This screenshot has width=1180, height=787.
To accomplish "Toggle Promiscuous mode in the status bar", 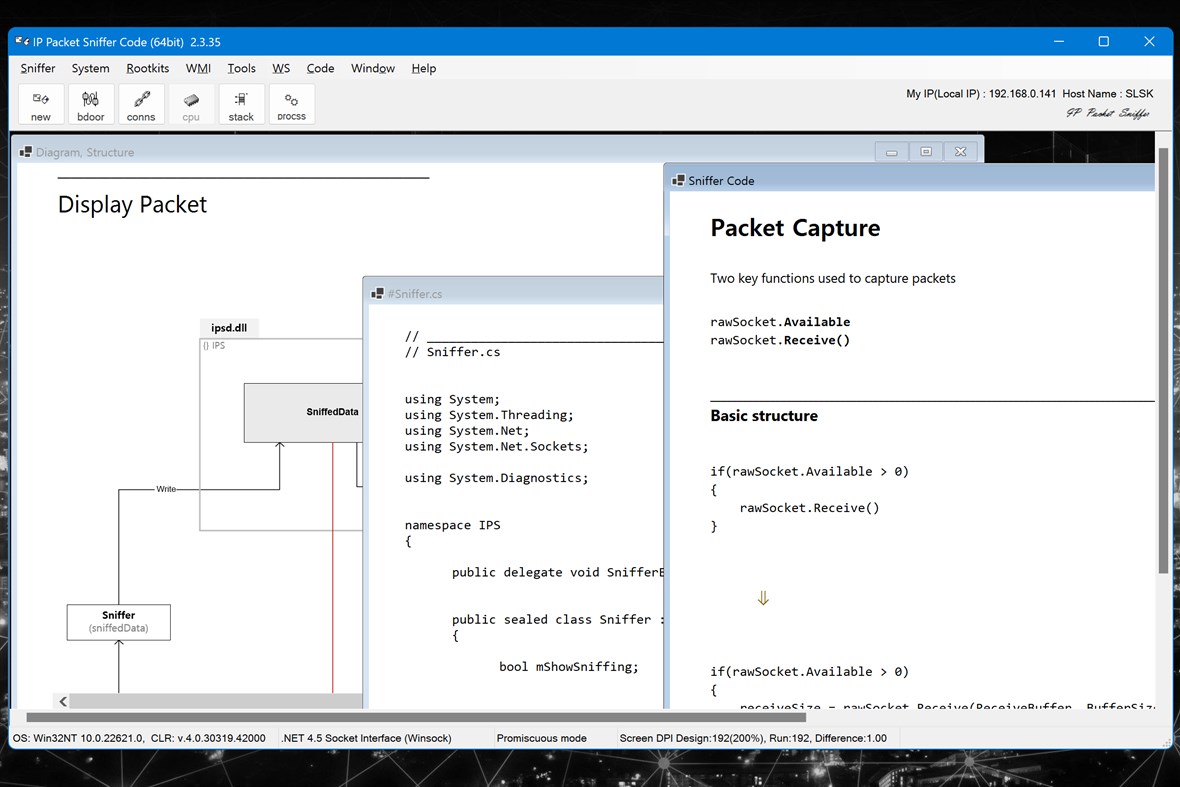I will tap(541, 738).
